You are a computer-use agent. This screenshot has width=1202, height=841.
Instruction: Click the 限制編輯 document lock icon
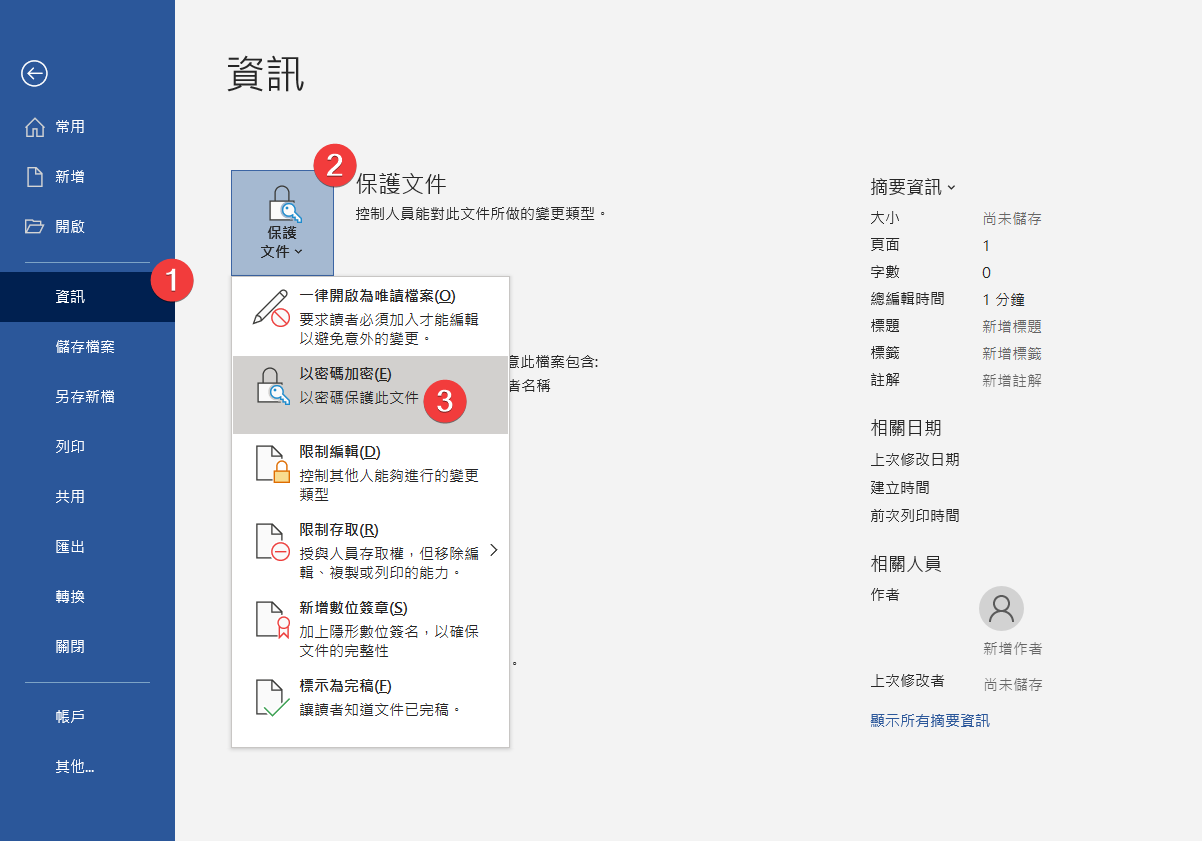272,464
